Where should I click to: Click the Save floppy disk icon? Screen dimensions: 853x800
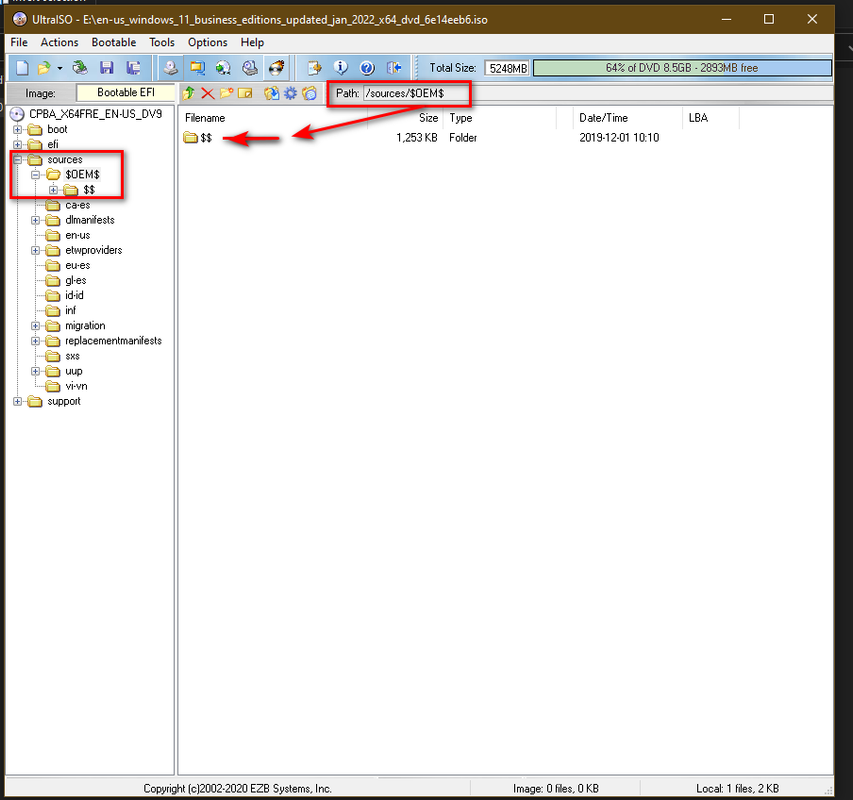(x=107, y=68)
